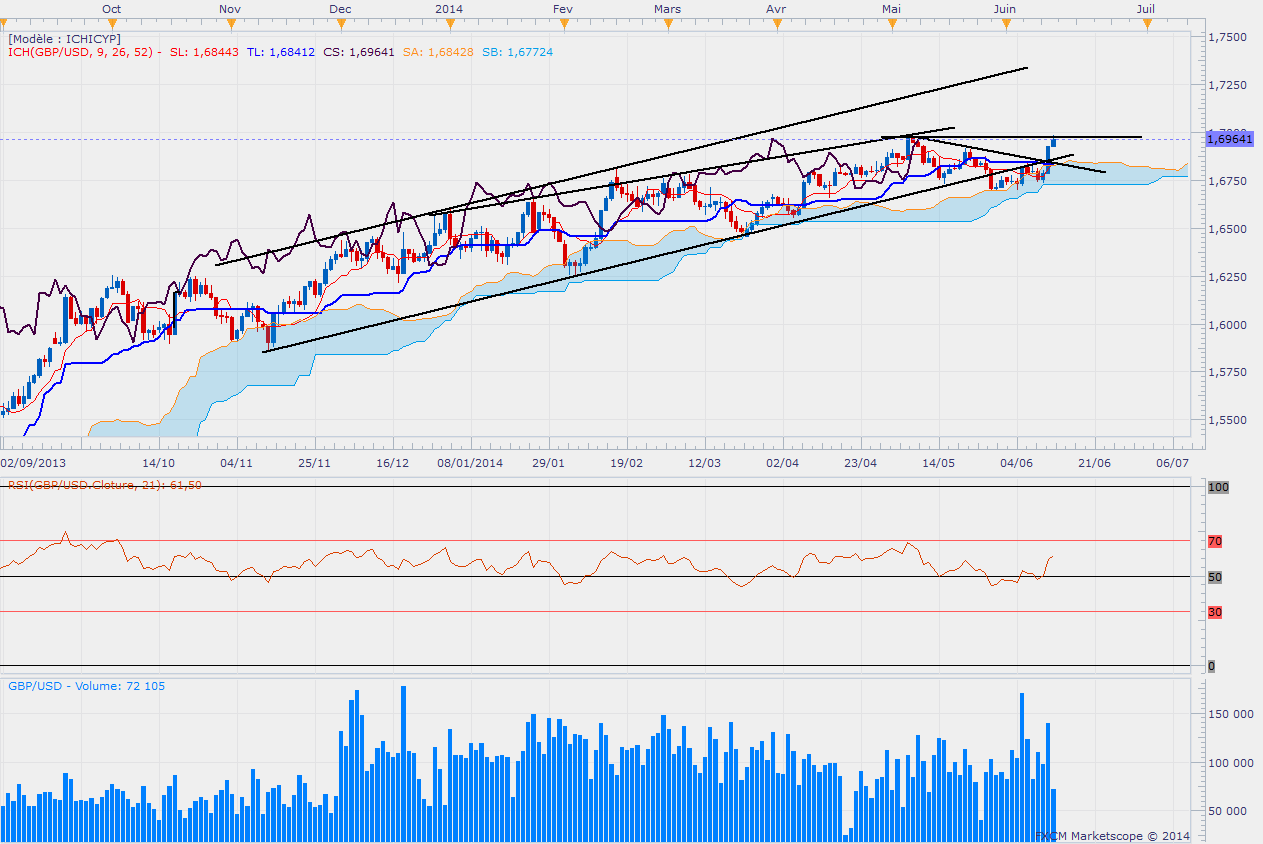
Task: Select the GBP/USD - Volume: 72 105 label
Action: pos(86,686)
